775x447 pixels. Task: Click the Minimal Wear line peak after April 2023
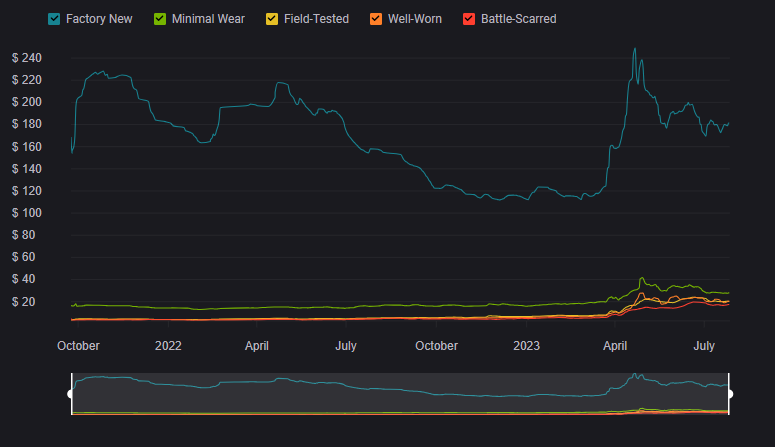point(642,278)
